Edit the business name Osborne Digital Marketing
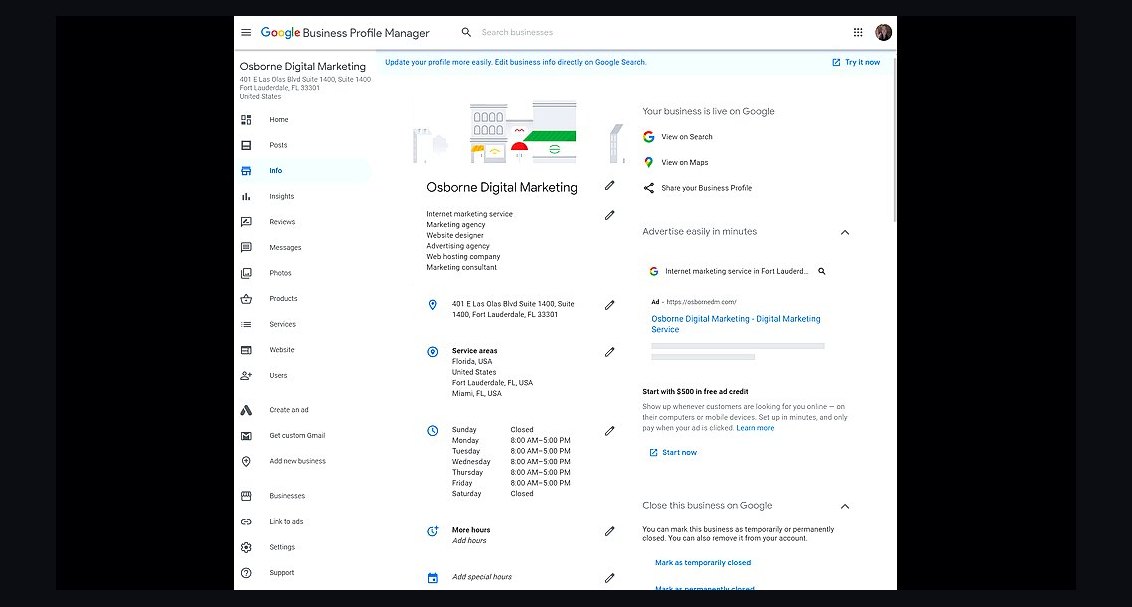This screenshot has width=1132, height=607. 609,186
